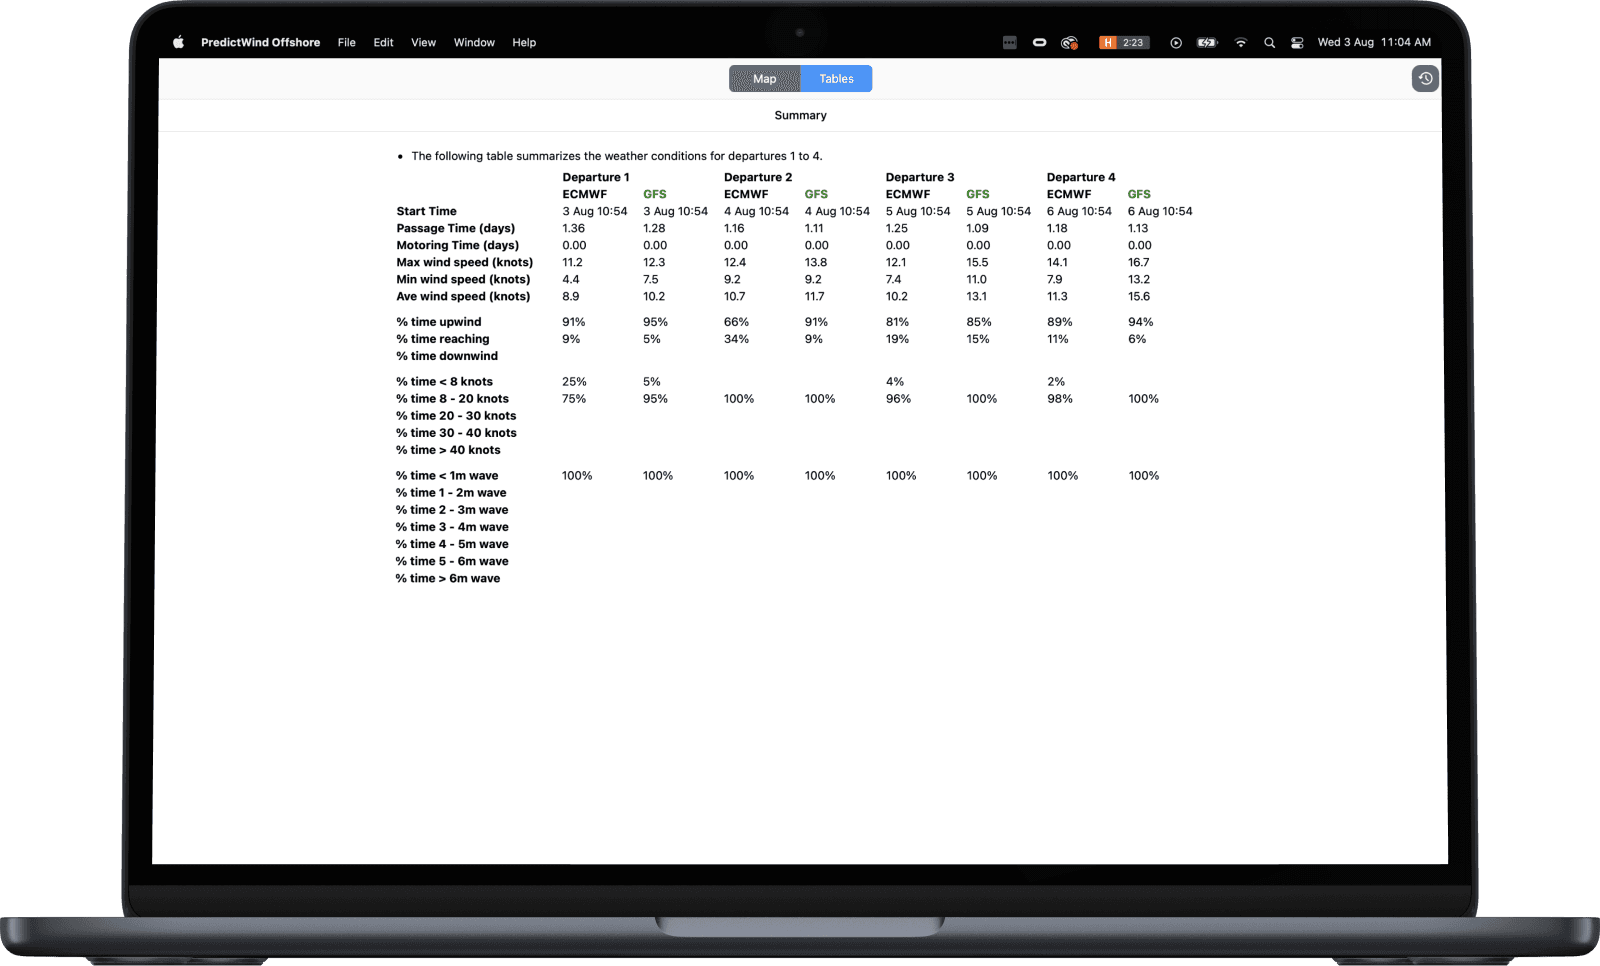Viewport: 1600px width, 966px height.
Task: Click the Apple menu icon
Action: pos(177,42)
